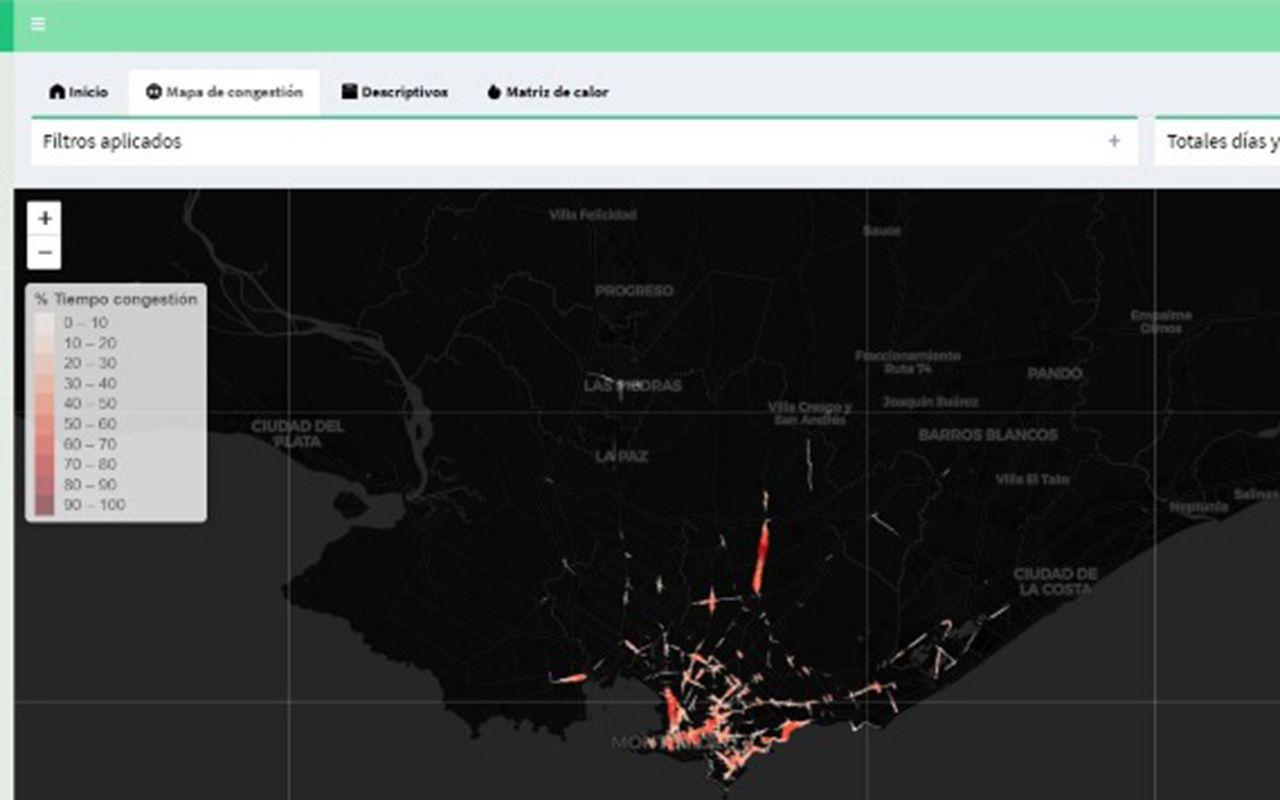Click the 30 – 40 legend label
This screenshot has width=1280, height=800.
tap(90, 384)
